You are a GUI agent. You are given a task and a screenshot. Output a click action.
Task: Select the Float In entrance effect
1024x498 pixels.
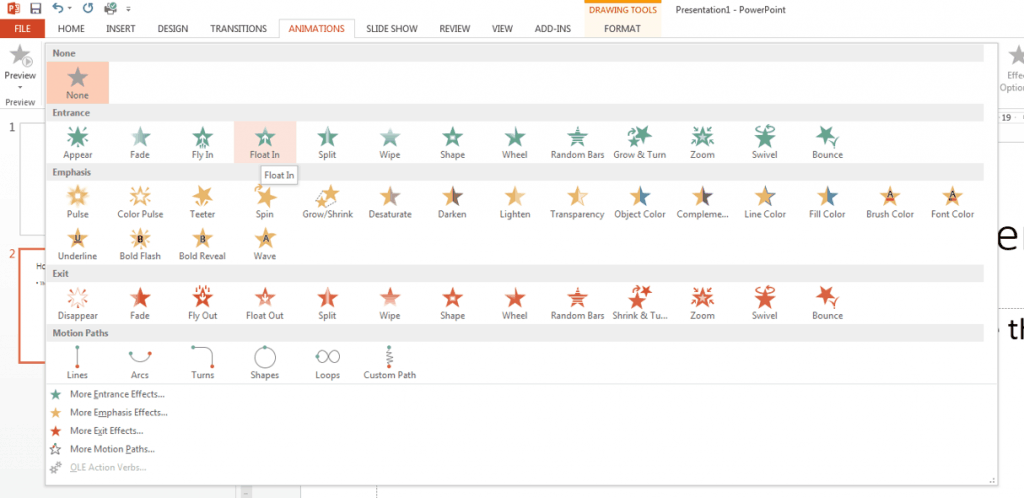click(264, 142)
